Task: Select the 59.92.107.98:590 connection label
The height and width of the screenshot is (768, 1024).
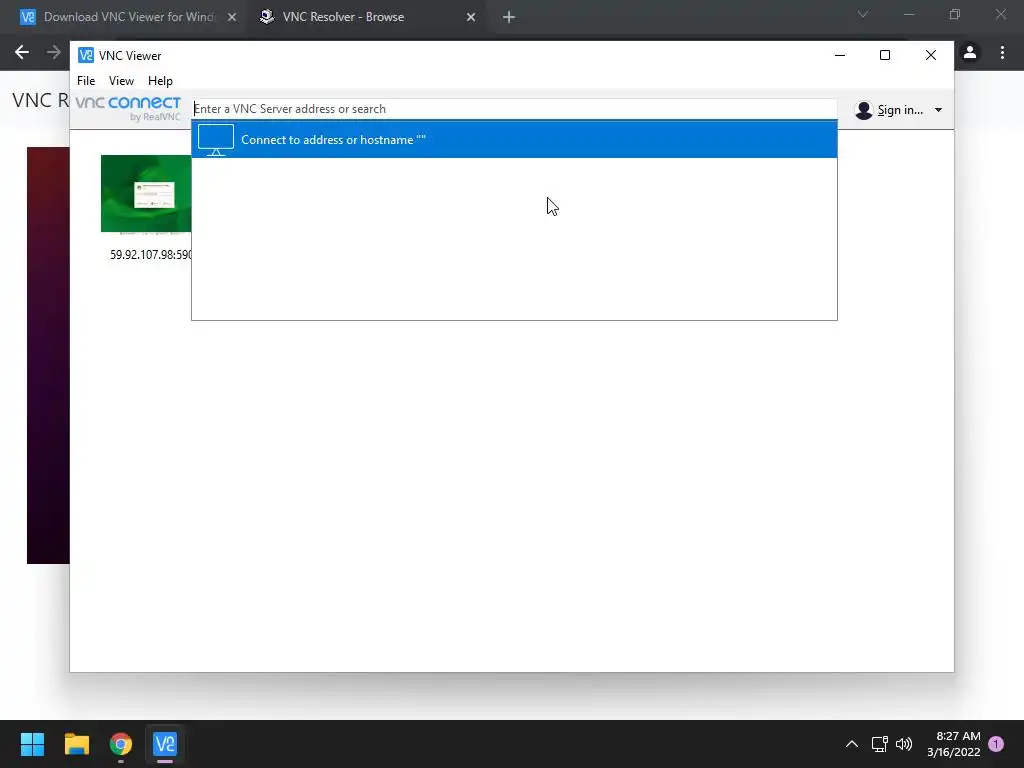Action: tap(151, 255)
